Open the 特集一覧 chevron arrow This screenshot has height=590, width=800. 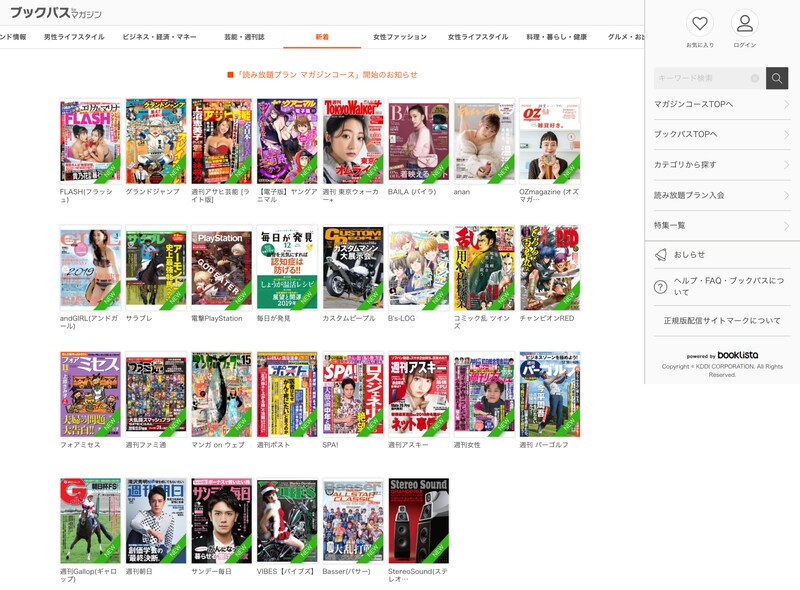point(786,226)
